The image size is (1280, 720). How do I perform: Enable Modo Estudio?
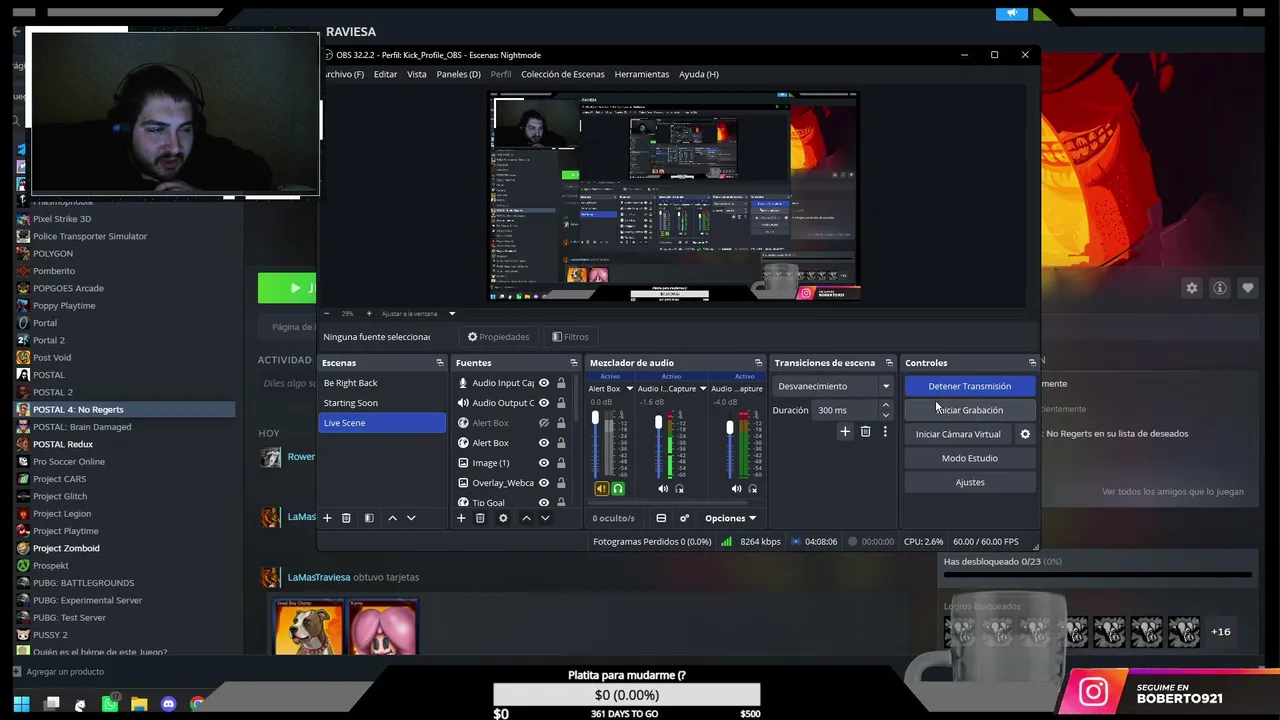click(970, 458)
